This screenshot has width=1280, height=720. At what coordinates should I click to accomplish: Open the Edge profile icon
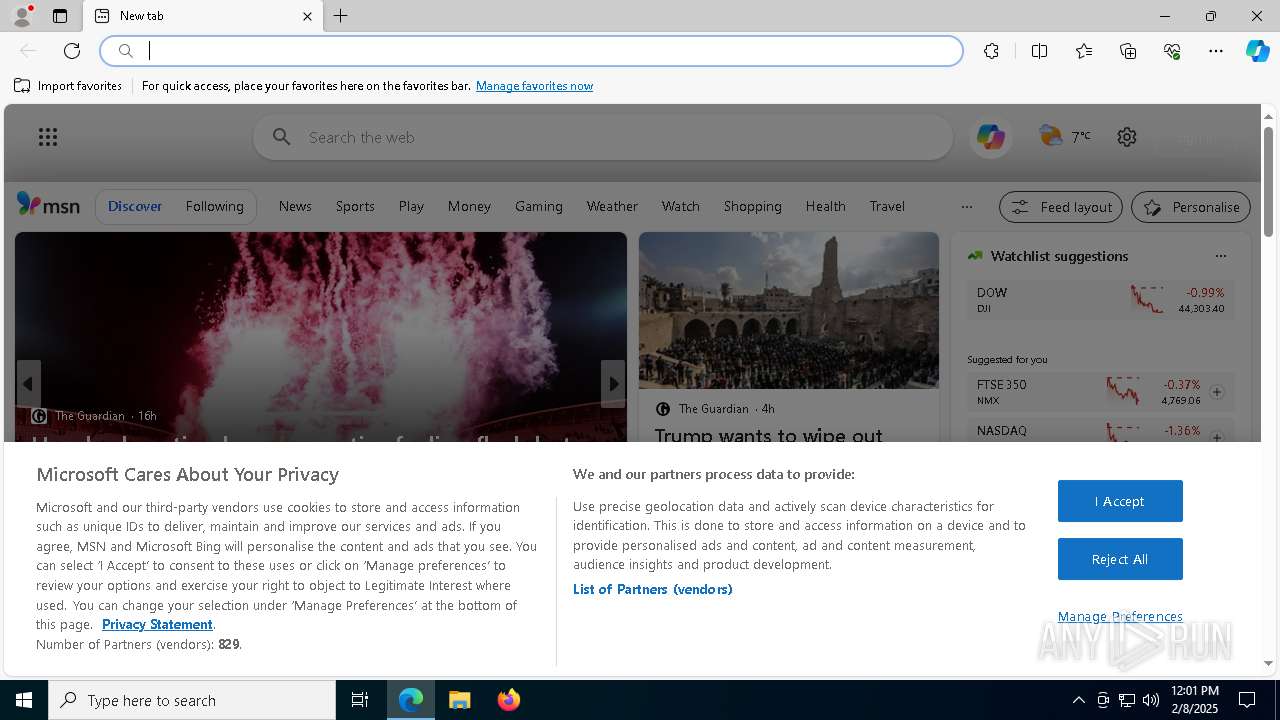(21, 16)
